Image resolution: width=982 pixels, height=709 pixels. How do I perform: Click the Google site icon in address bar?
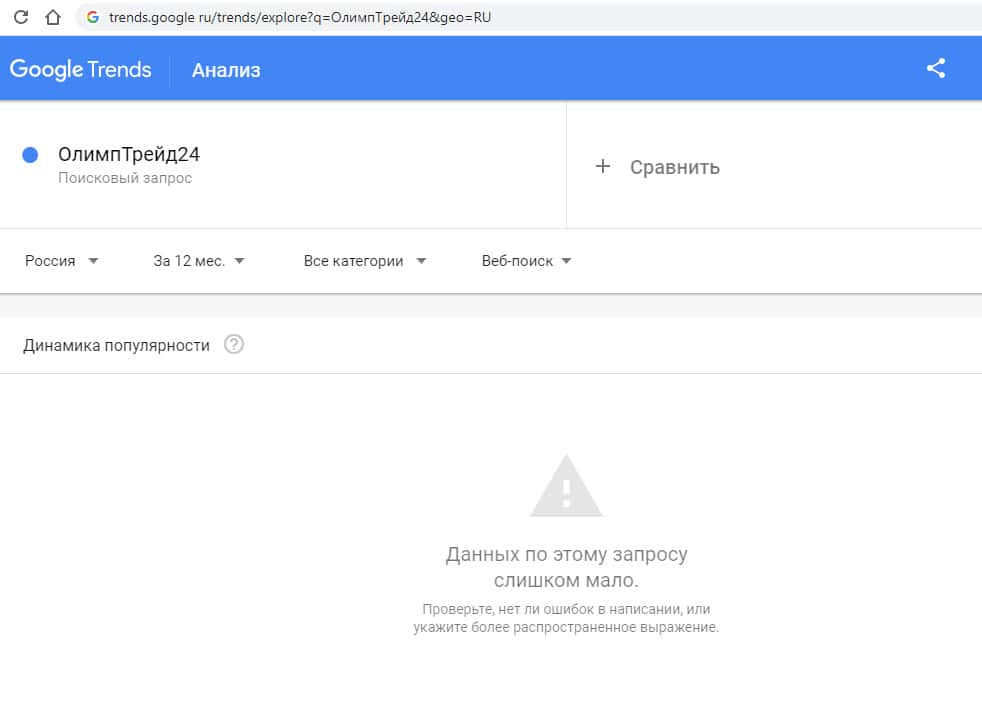(93, 17)
